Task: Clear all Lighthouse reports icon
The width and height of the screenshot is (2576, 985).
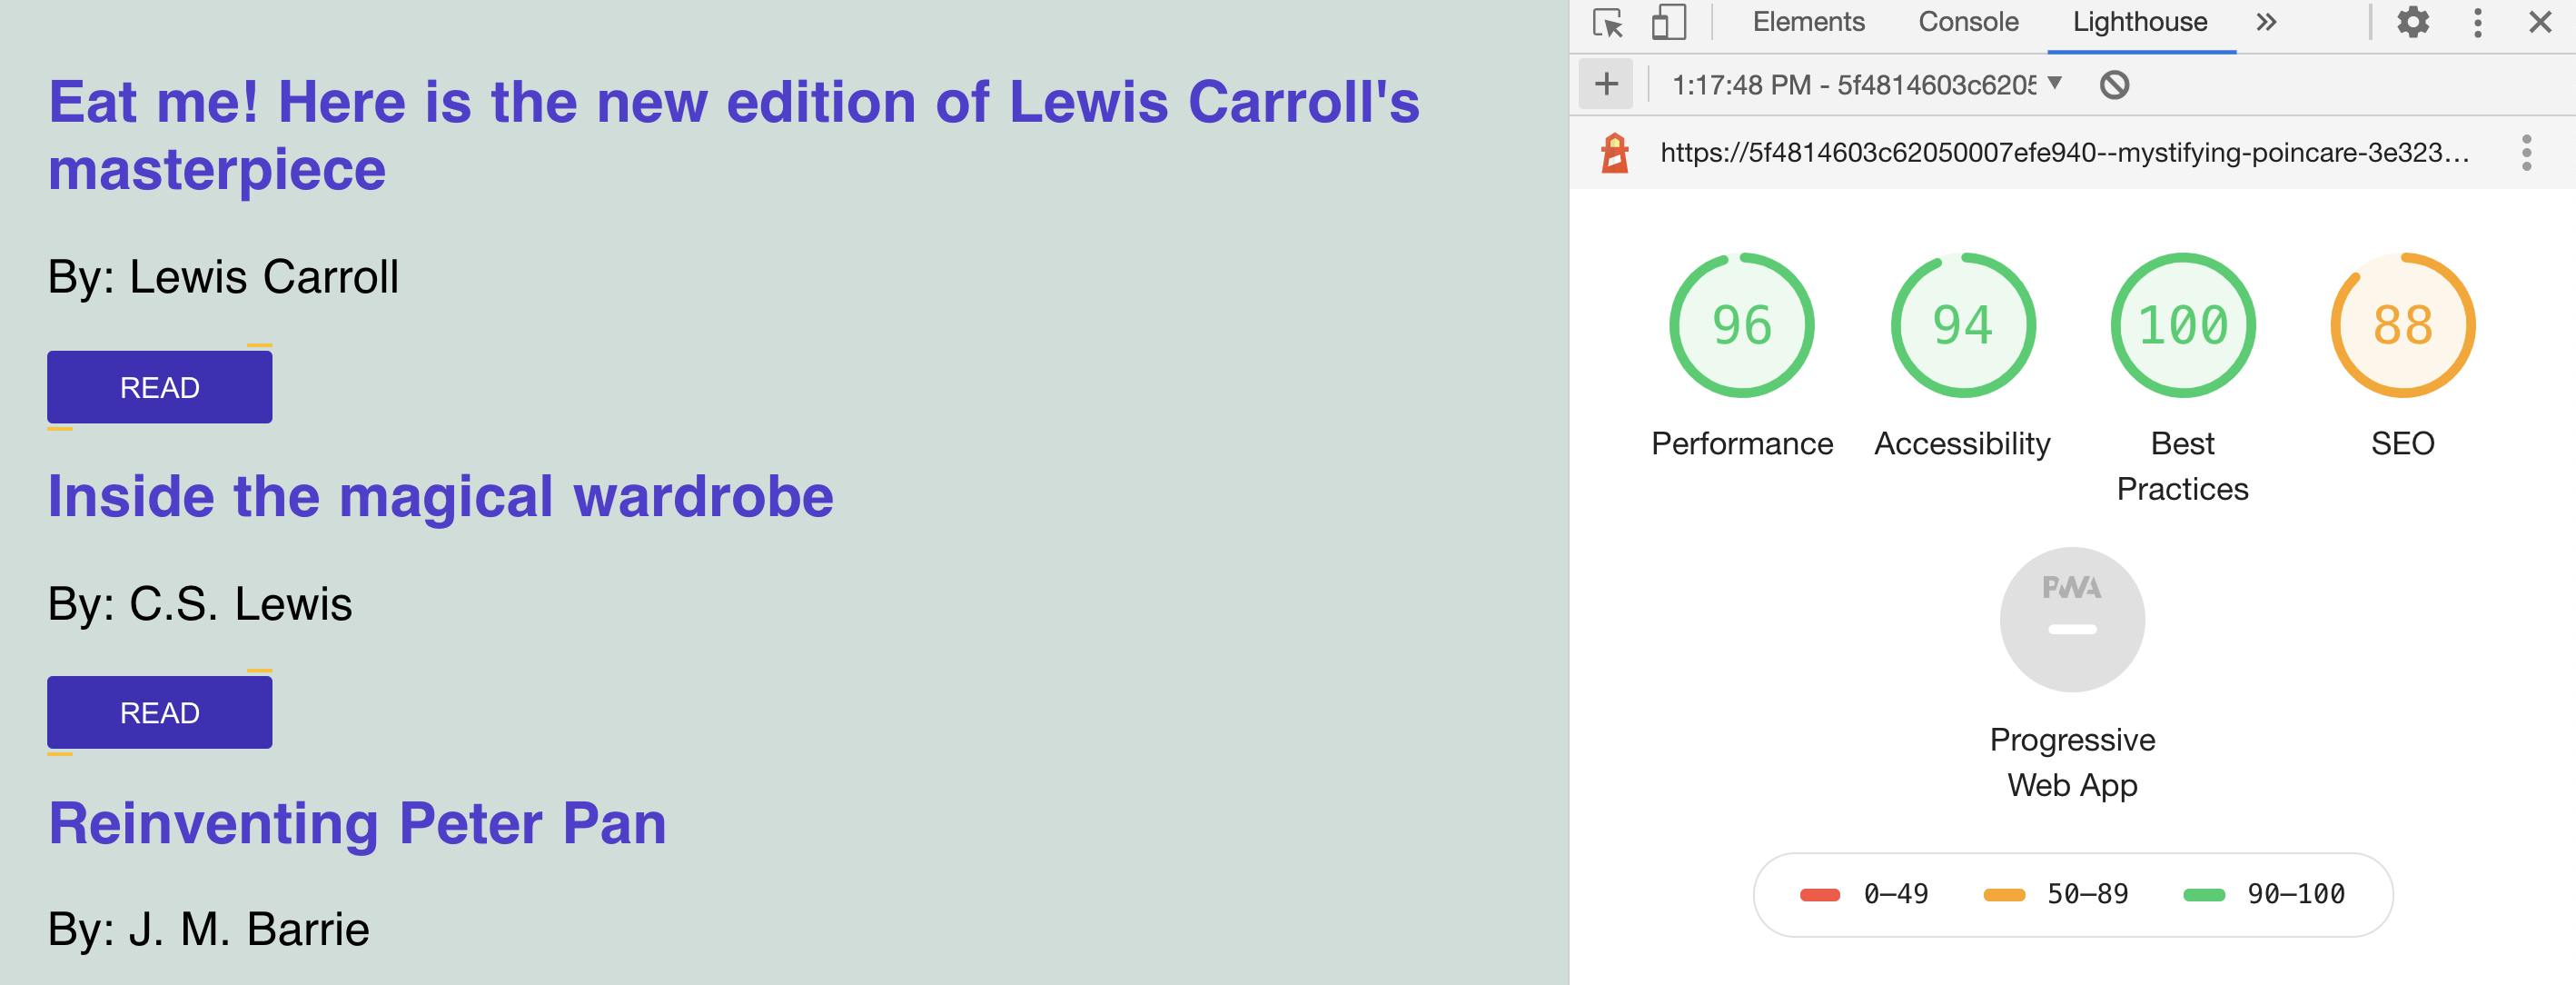Action: pyautogui.click(x=2114, y=85)
